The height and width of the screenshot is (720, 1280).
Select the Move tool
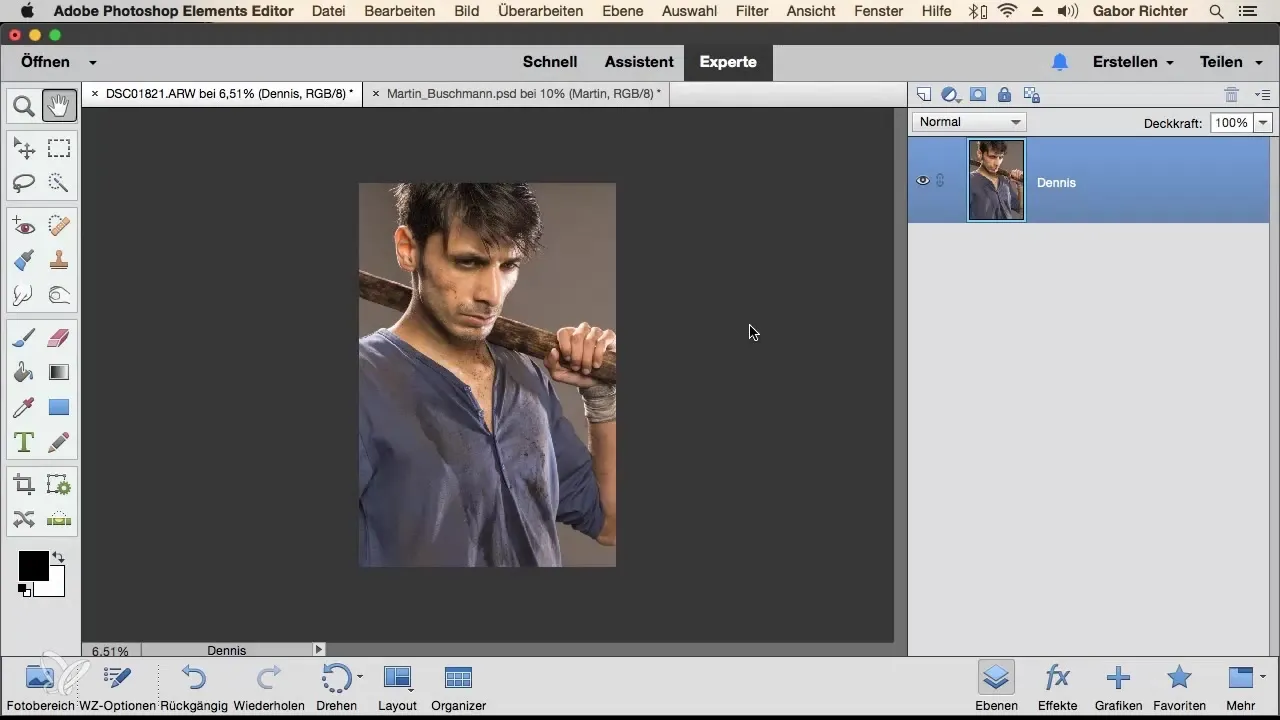tap(24, 149)
